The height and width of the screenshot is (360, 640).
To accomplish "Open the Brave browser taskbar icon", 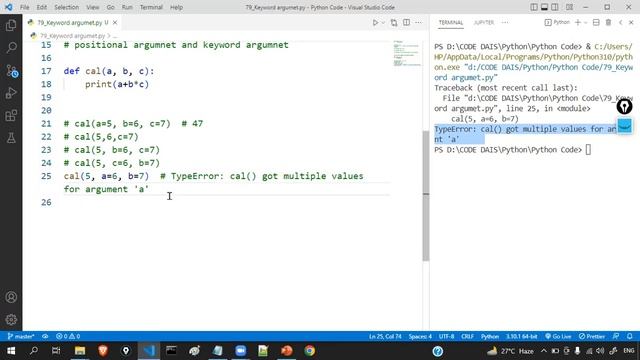I will (x=103, y=351).
